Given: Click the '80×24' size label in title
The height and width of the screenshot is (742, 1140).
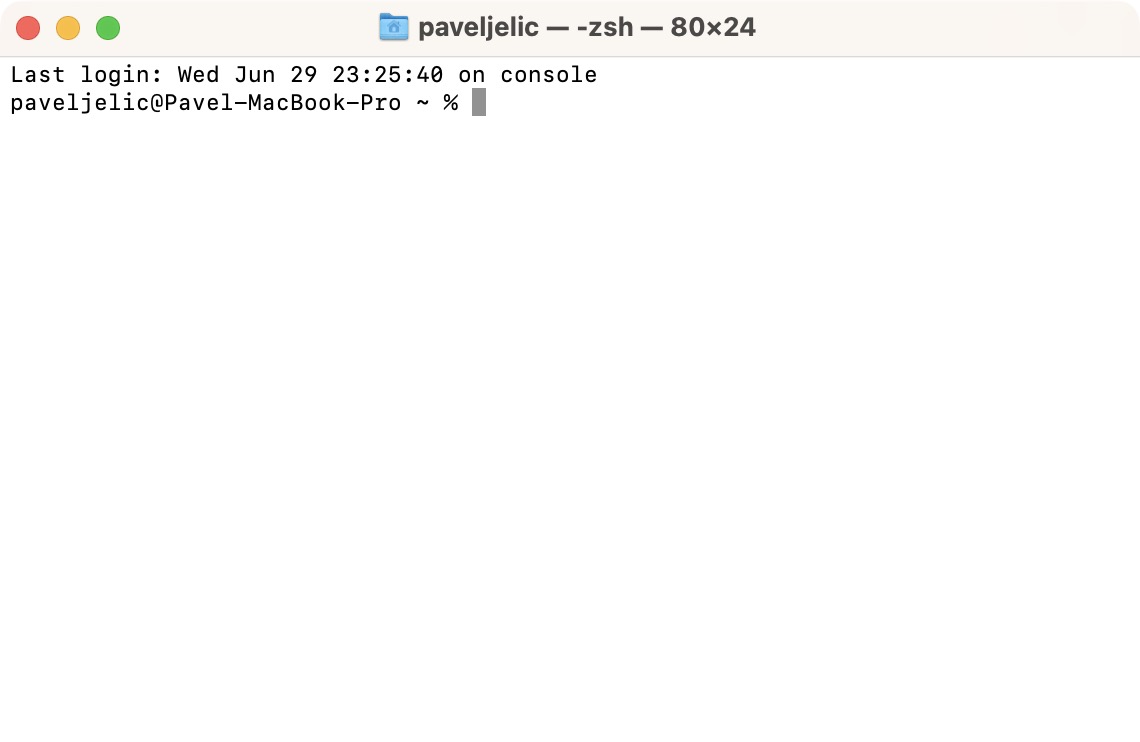Looking at the screenshot, I should click(x=712, y=28).
